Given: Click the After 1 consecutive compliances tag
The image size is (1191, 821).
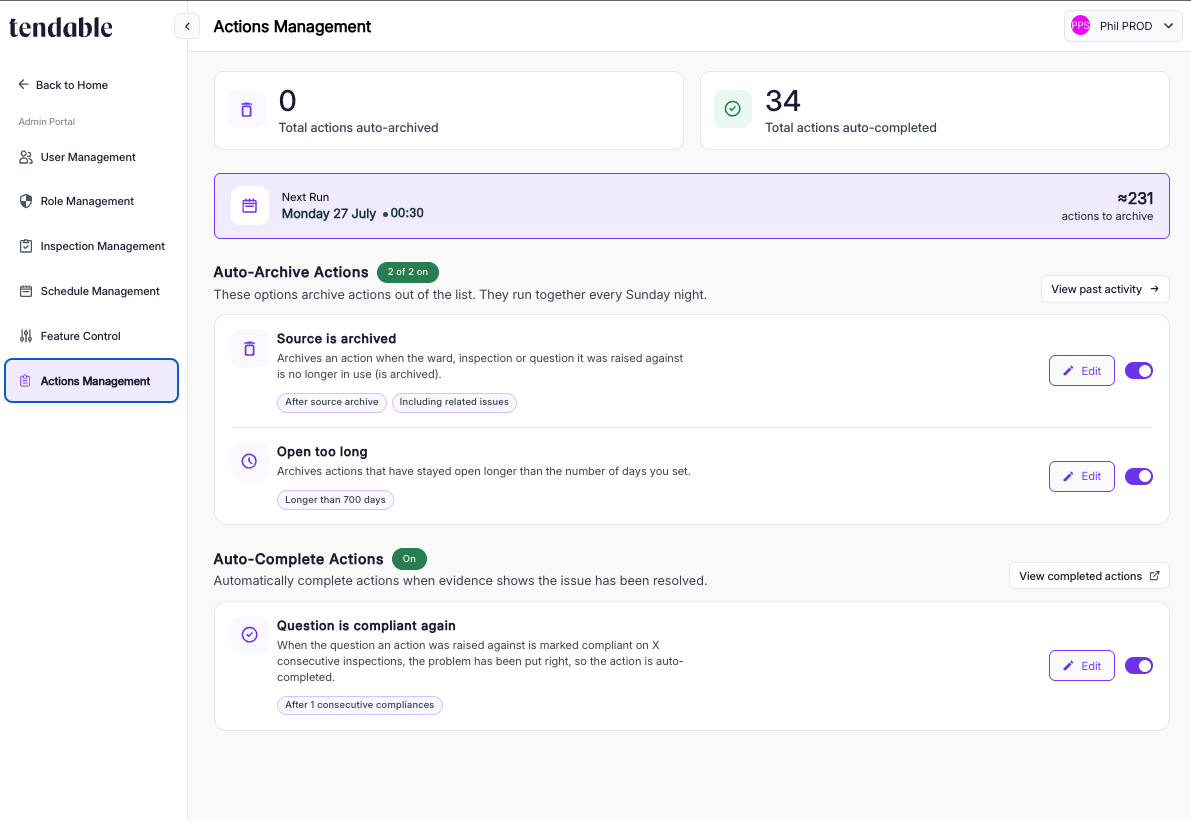Looking at the screenshot, I should pos(359,705).
